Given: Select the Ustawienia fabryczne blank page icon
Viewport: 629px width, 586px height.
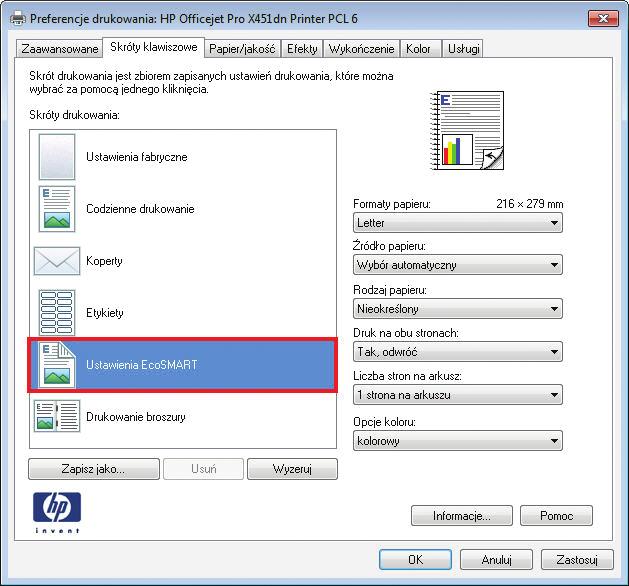Looking at the screenshot, I should coord(57,157).
